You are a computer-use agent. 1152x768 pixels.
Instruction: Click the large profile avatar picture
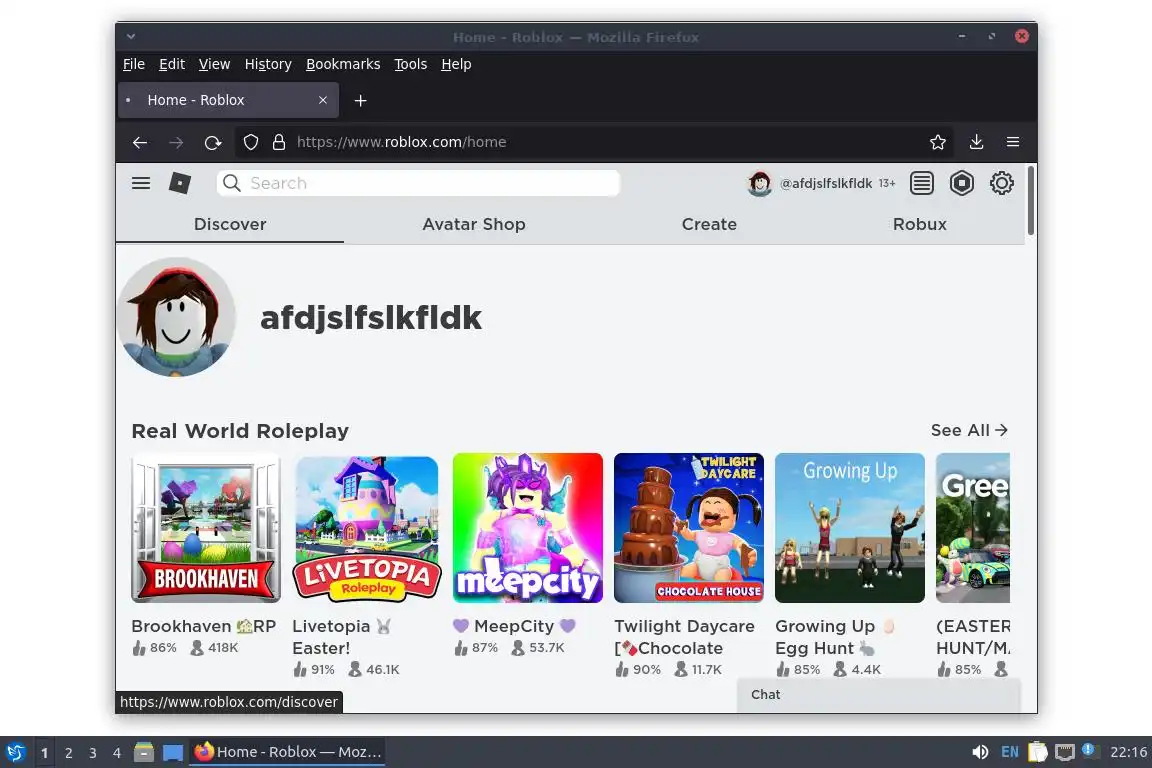click(176, 317)
